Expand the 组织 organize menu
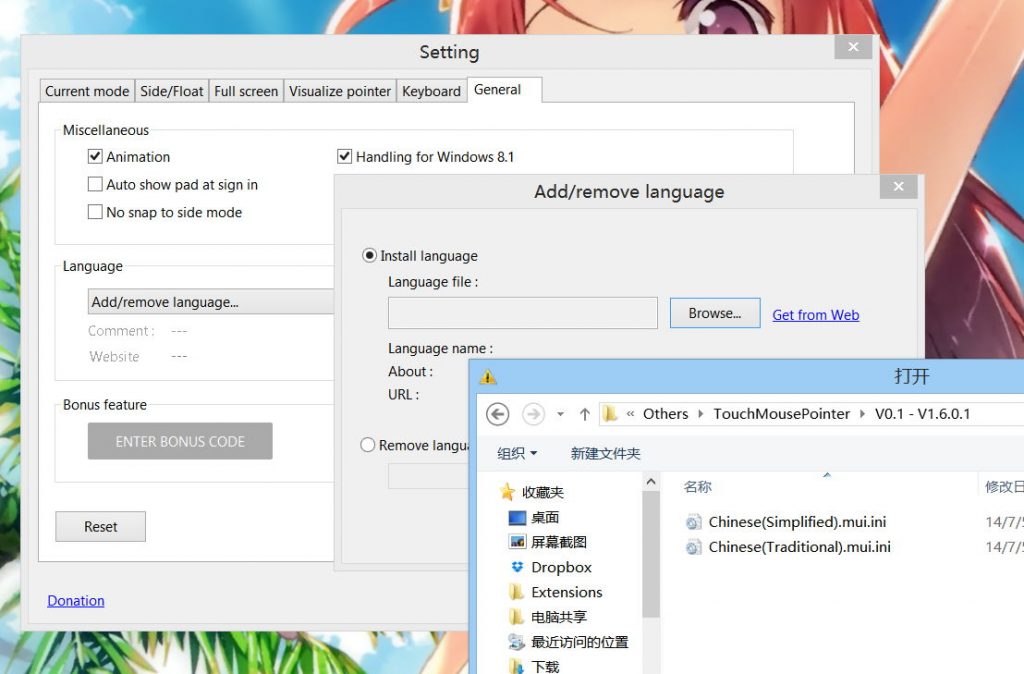Screen dimensions: 1024x674 (x=517, y=454)
